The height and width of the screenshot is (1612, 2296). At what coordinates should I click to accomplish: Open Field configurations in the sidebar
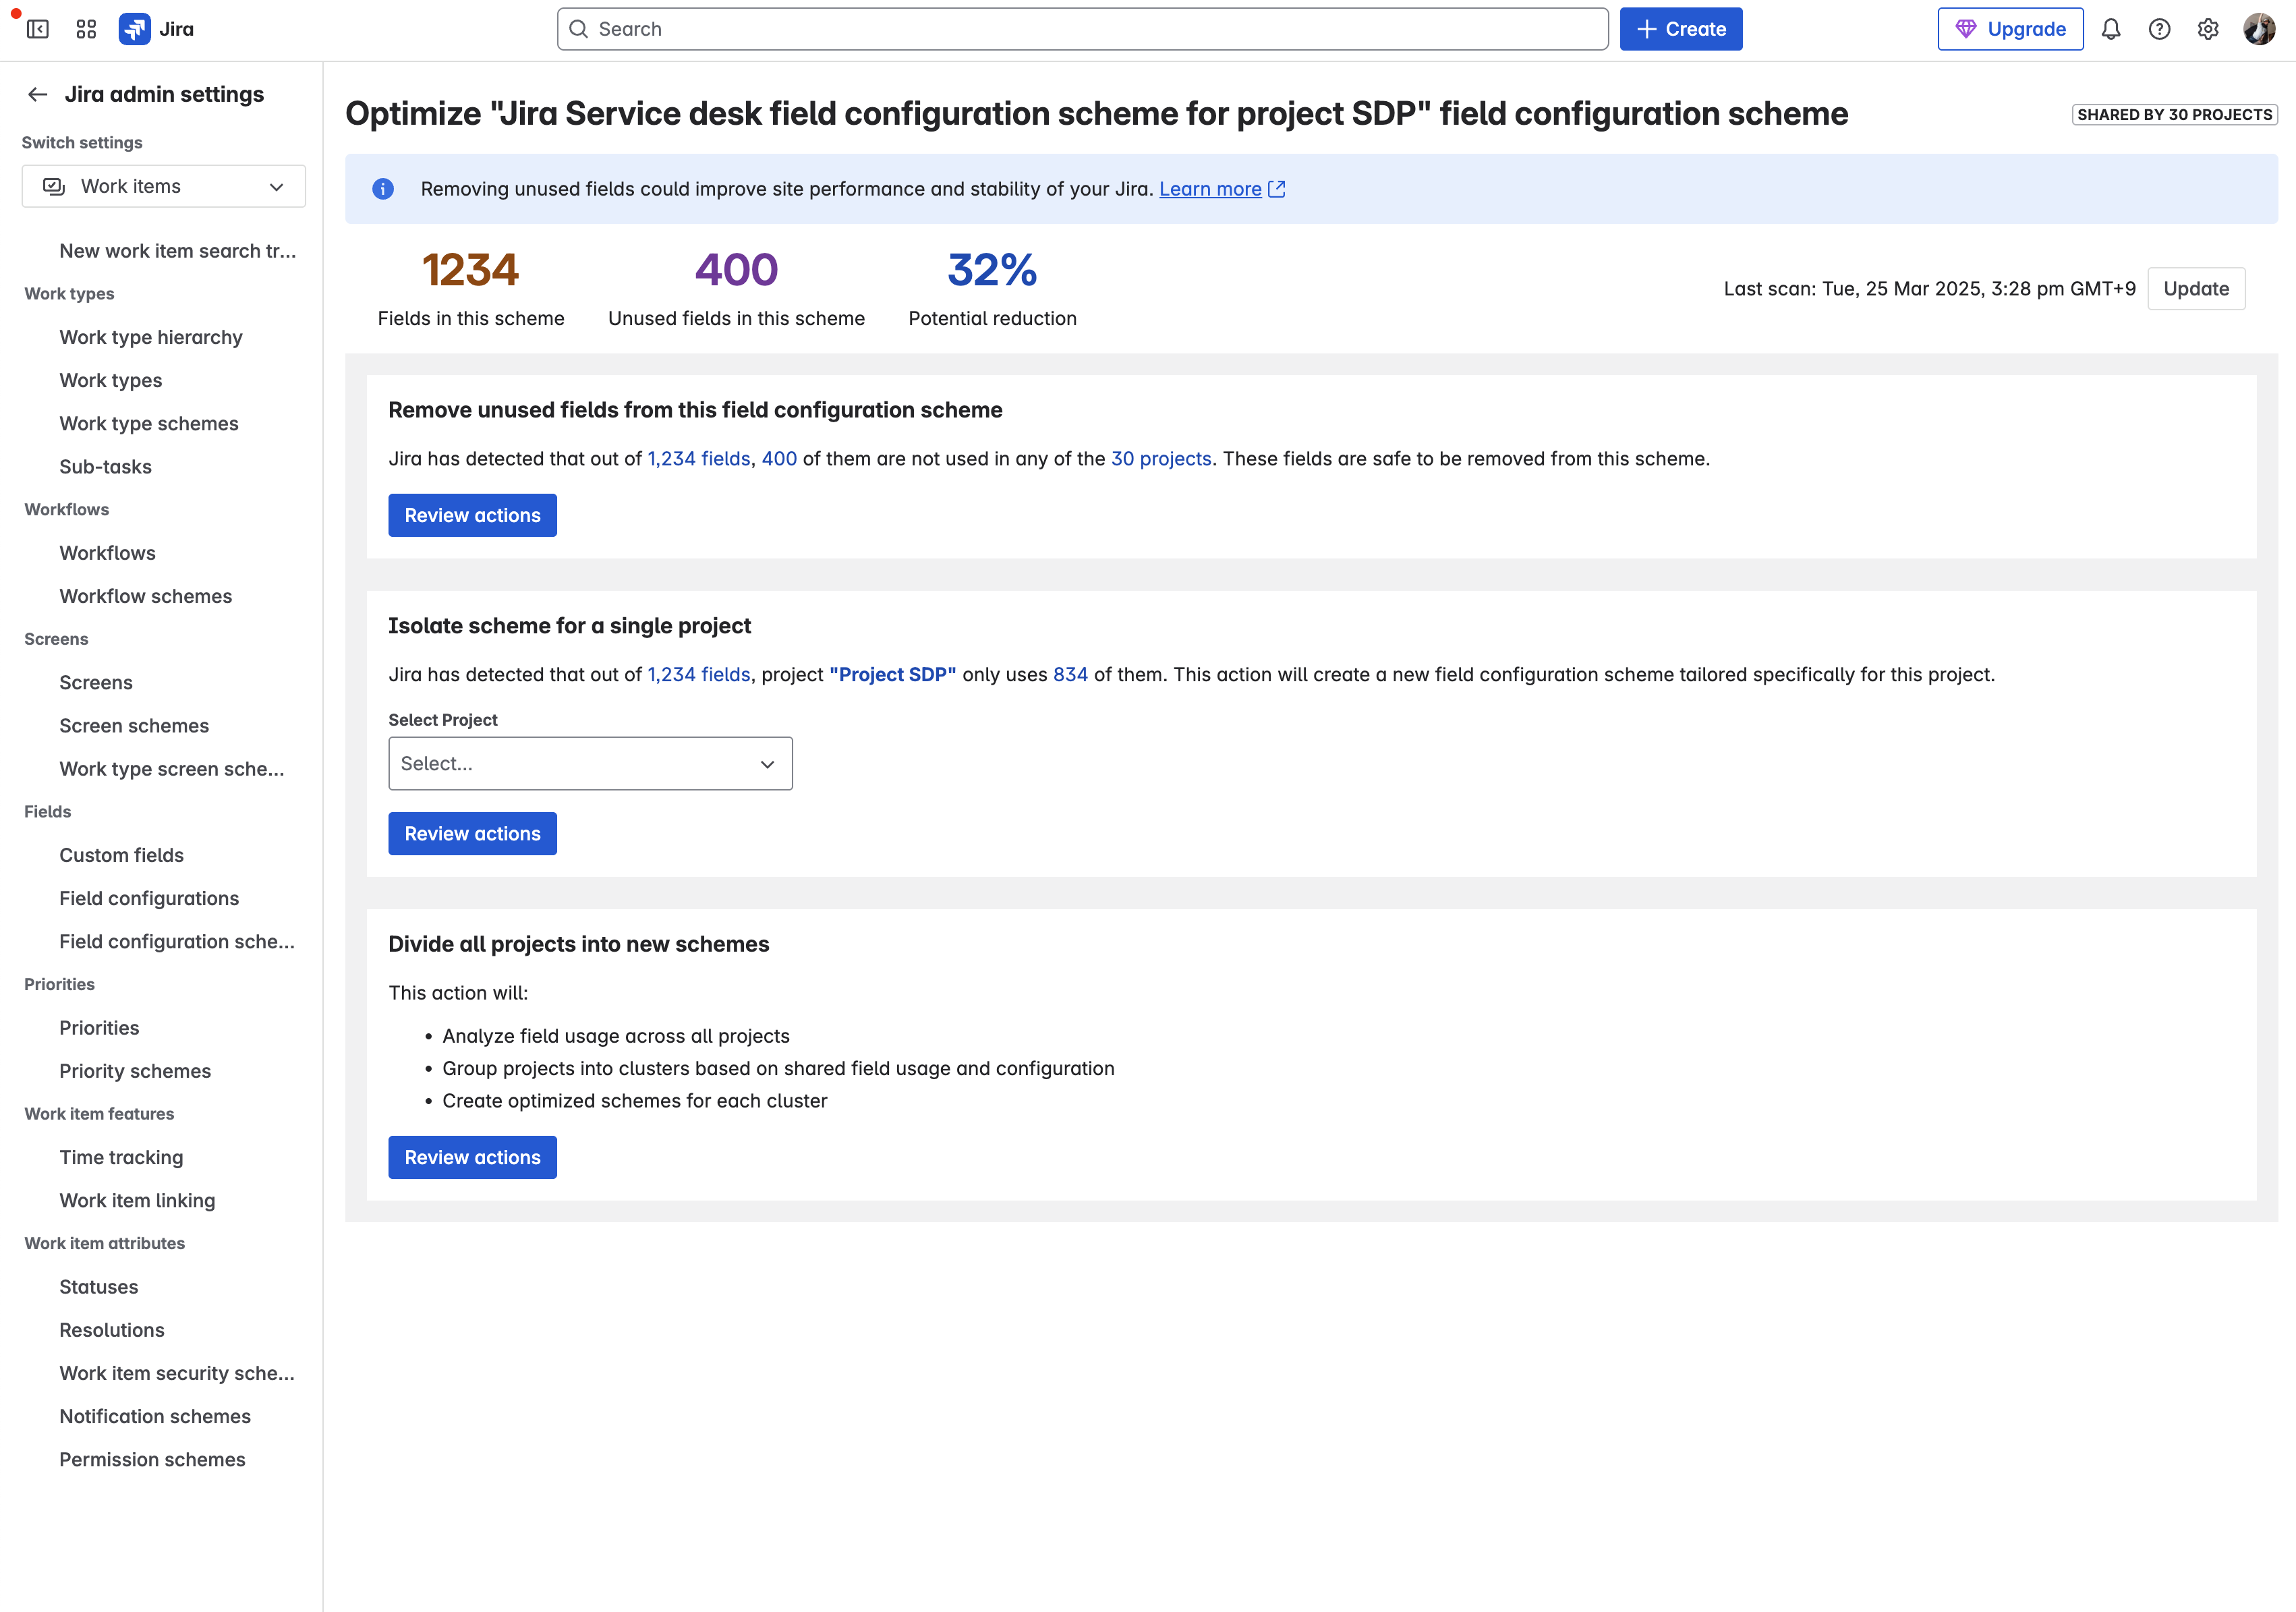[x=149, y=898]
